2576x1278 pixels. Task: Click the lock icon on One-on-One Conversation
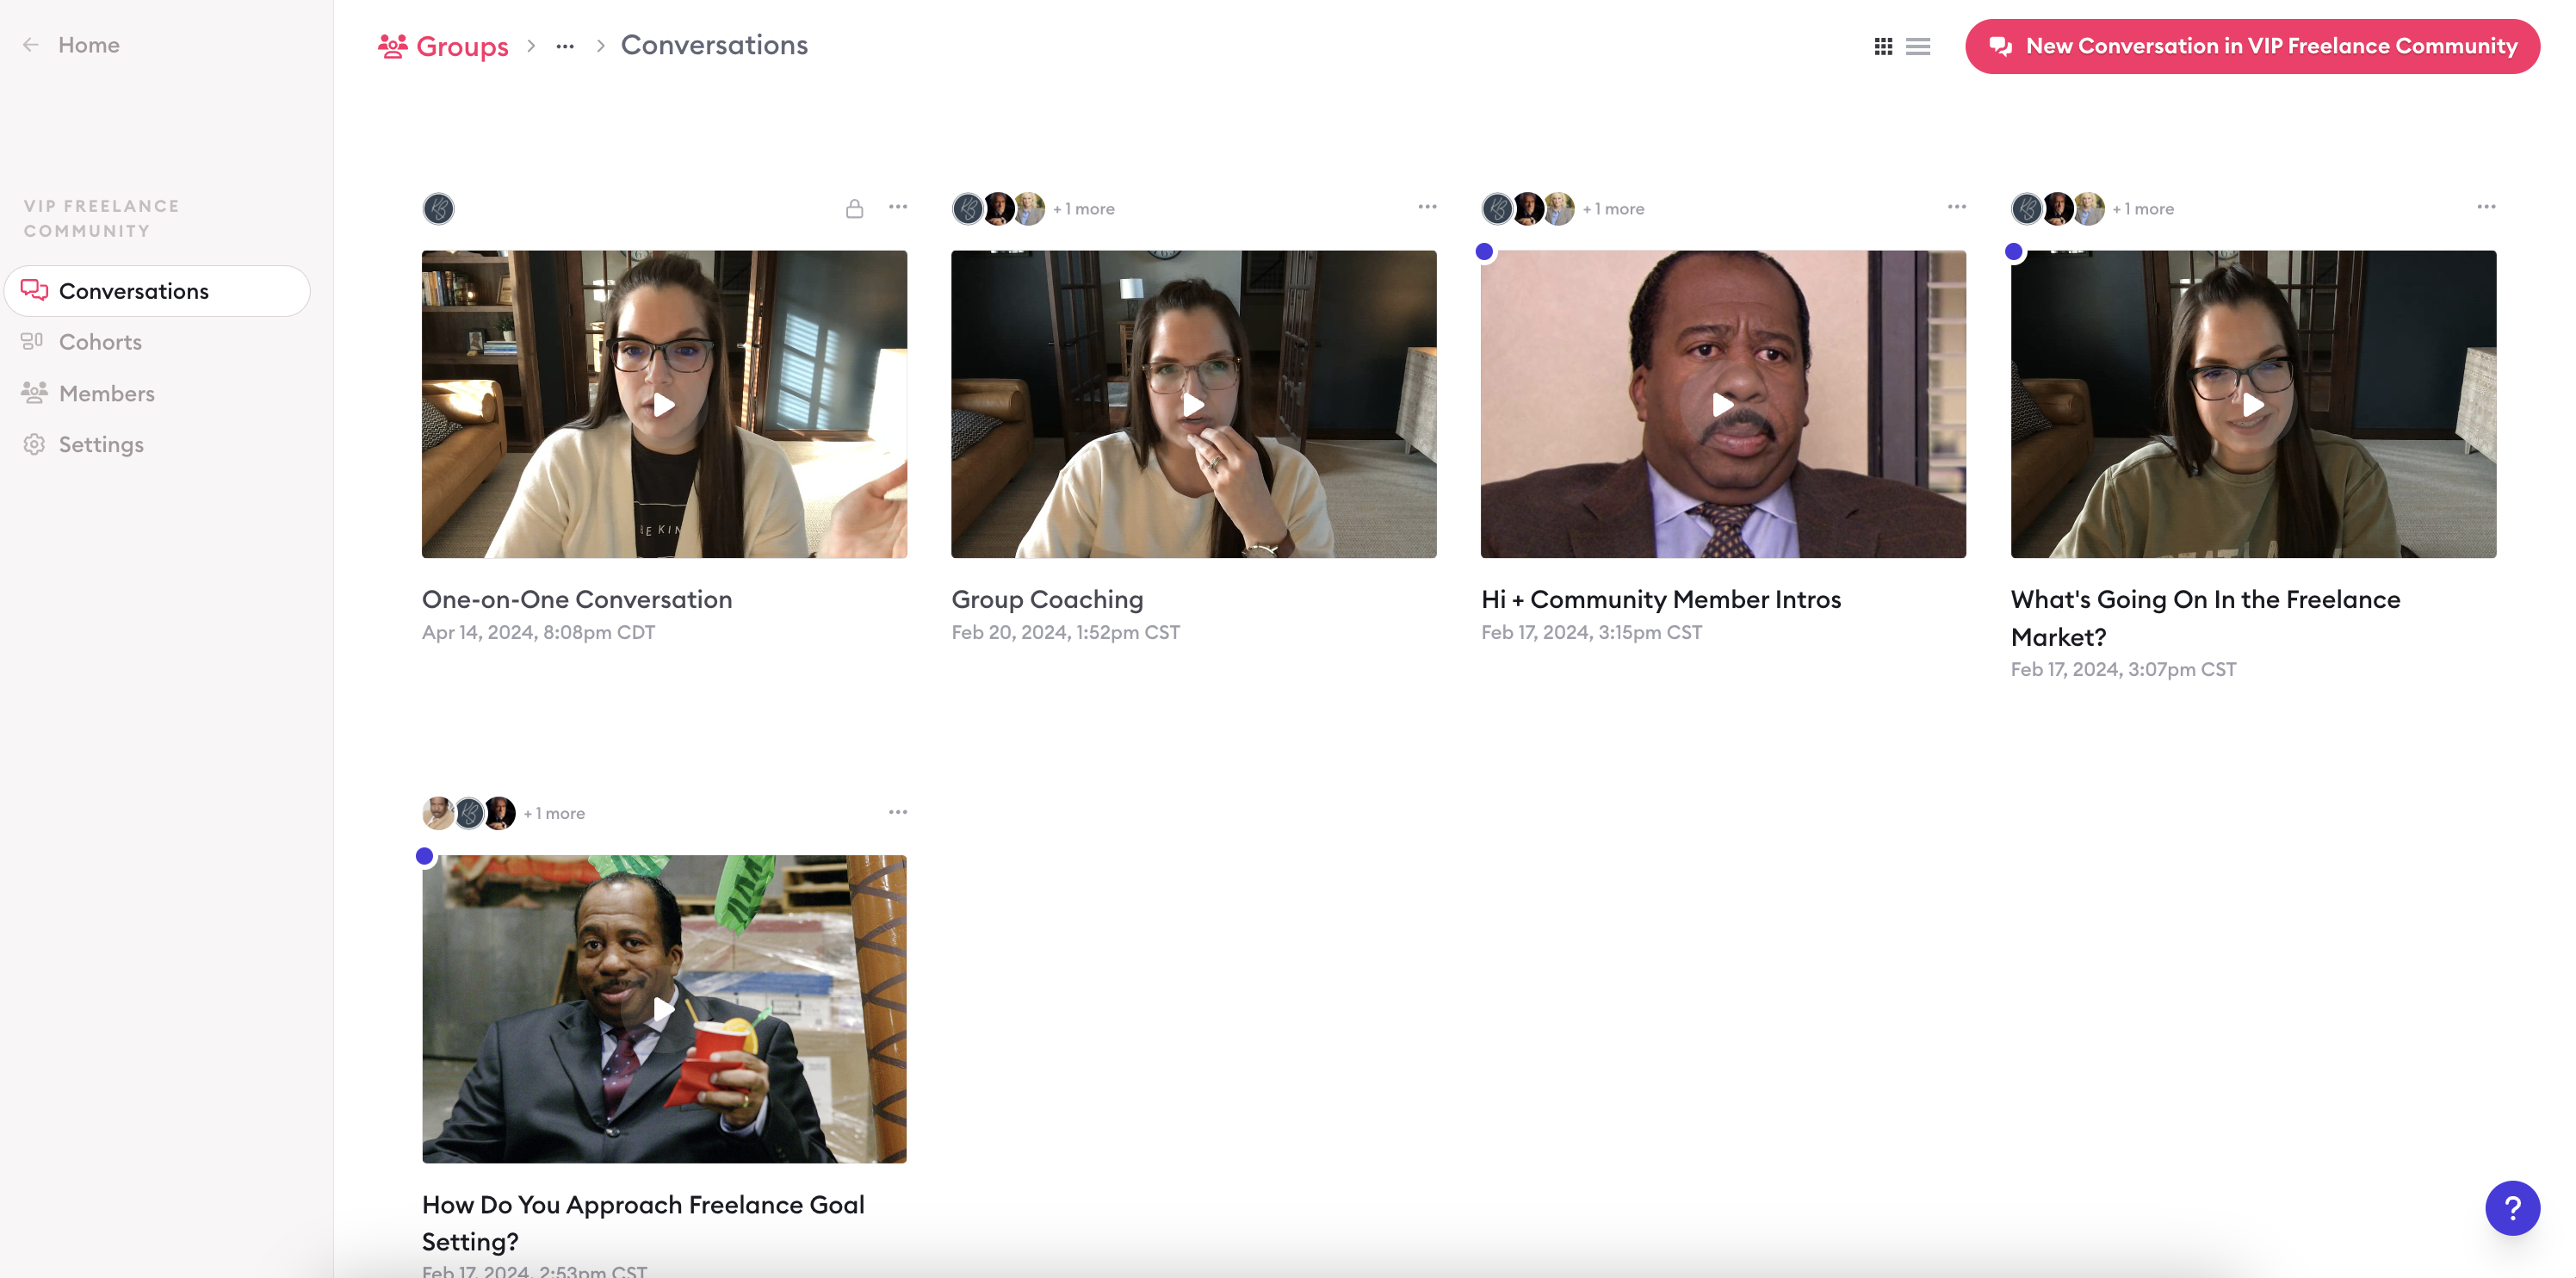coord(854,208)
